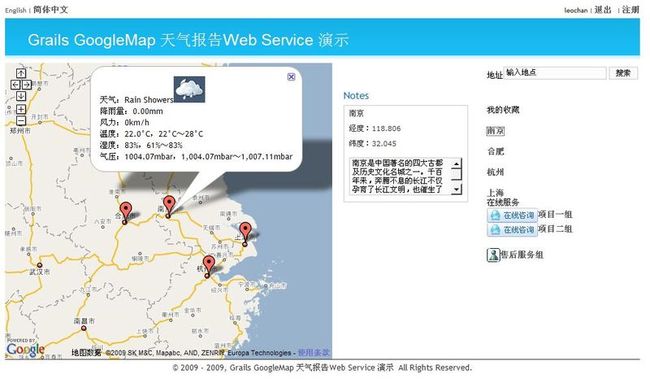
Task: Zoom out the map with the minus button
Action: coord(21,120)
